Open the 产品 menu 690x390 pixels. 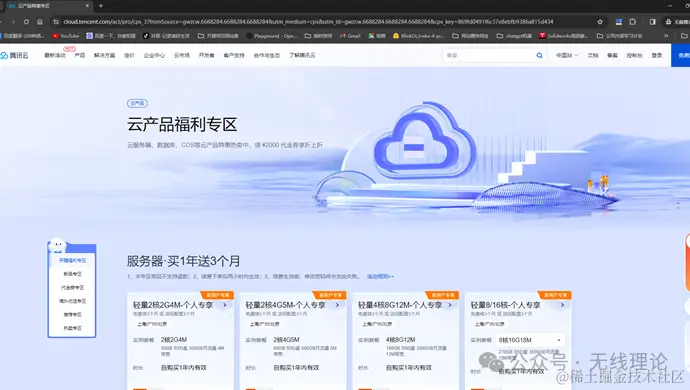[80, 55]
